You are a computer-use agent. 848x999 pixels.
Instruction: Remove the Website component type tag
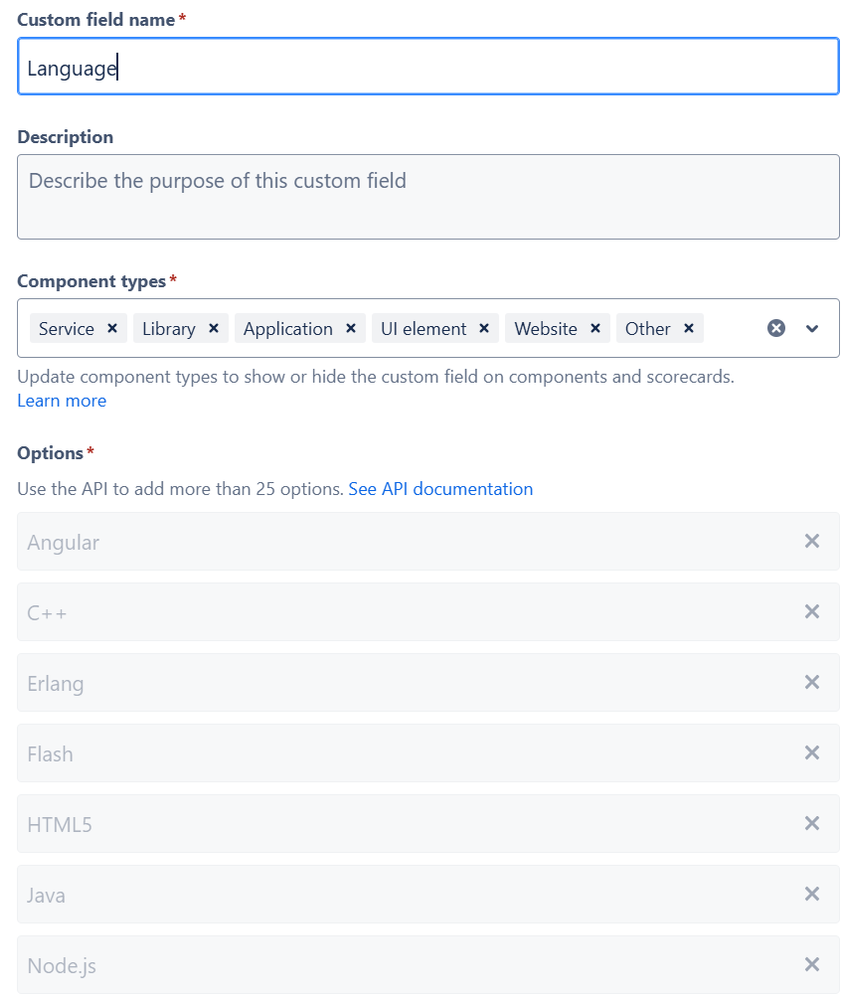click(595, 328)
